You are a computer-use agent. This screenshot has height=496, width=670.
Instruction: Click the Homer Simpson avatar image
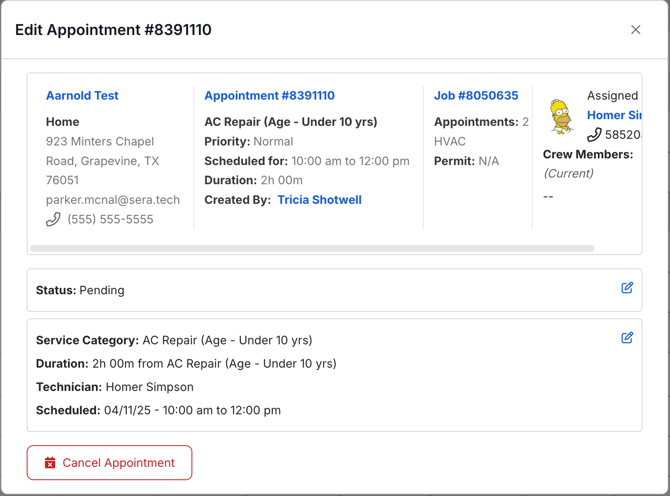click(561, 117)
